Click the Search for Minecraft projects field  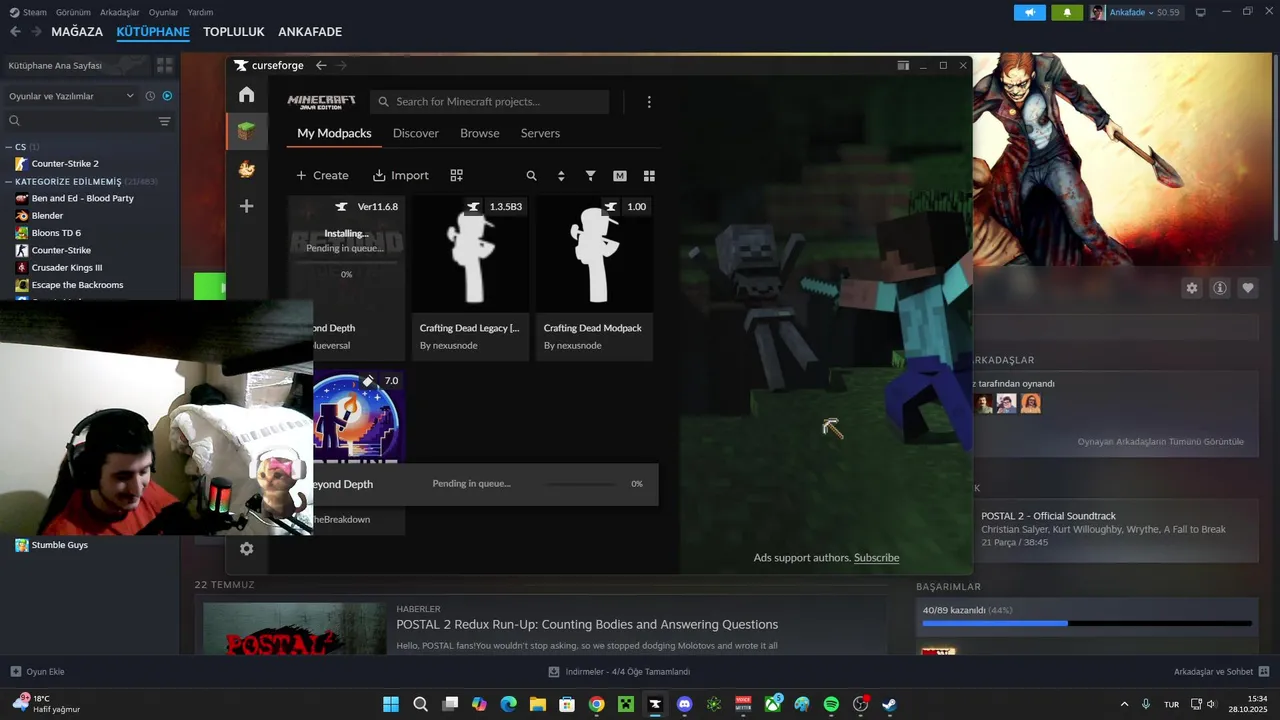coord(490,102)
